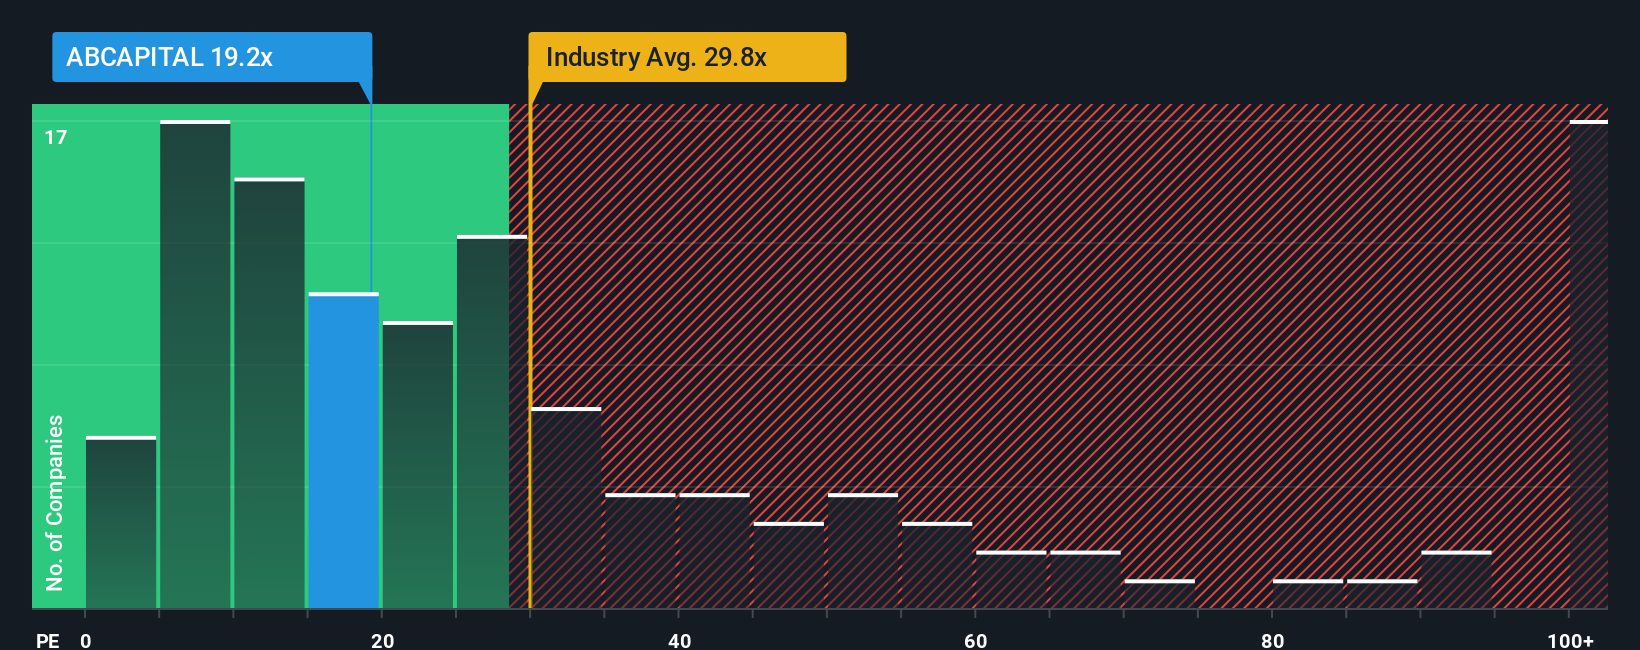Select the histogram bar for PE 85-90

click(1382, 594)
